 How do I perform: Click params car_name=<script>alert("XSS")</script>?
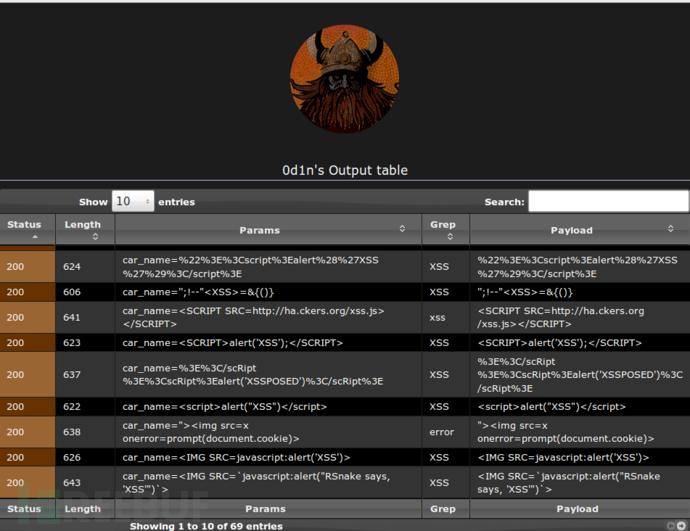click(224, 406)
